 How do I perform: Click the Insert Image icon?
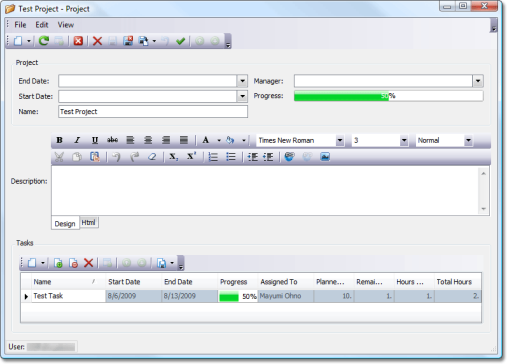325,157
